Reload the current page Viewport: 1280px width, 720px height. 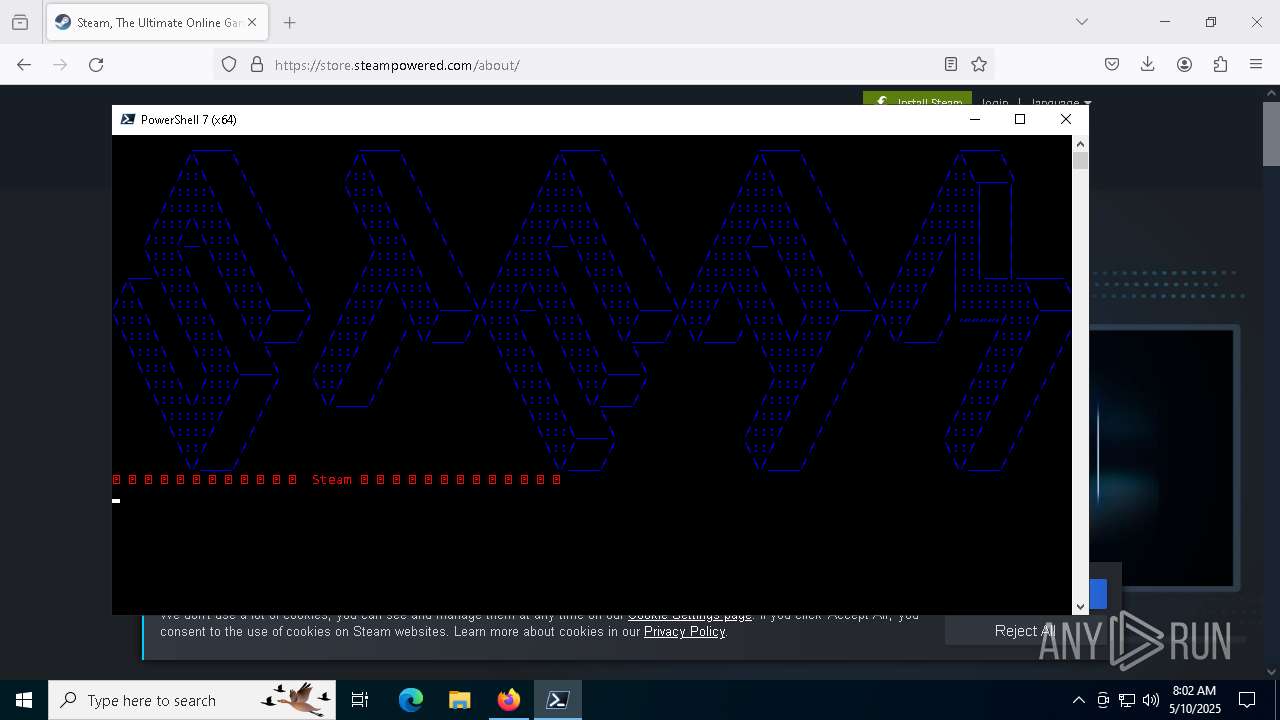[x=96, y=64]
